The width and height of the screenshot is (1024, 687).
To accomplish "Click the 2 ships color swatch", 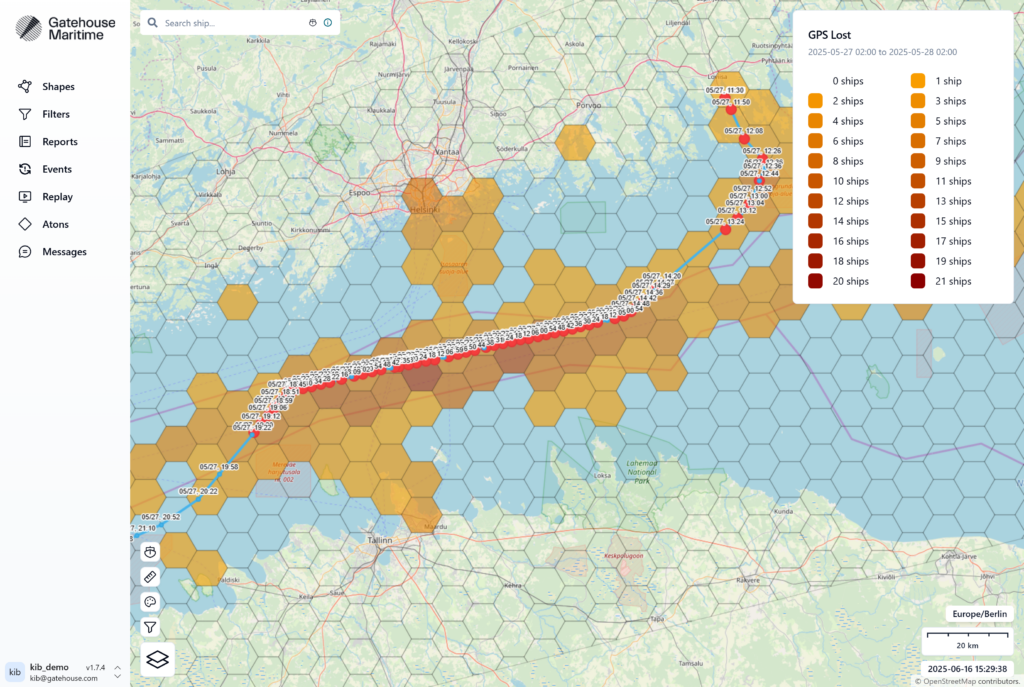I will (815, 101).
